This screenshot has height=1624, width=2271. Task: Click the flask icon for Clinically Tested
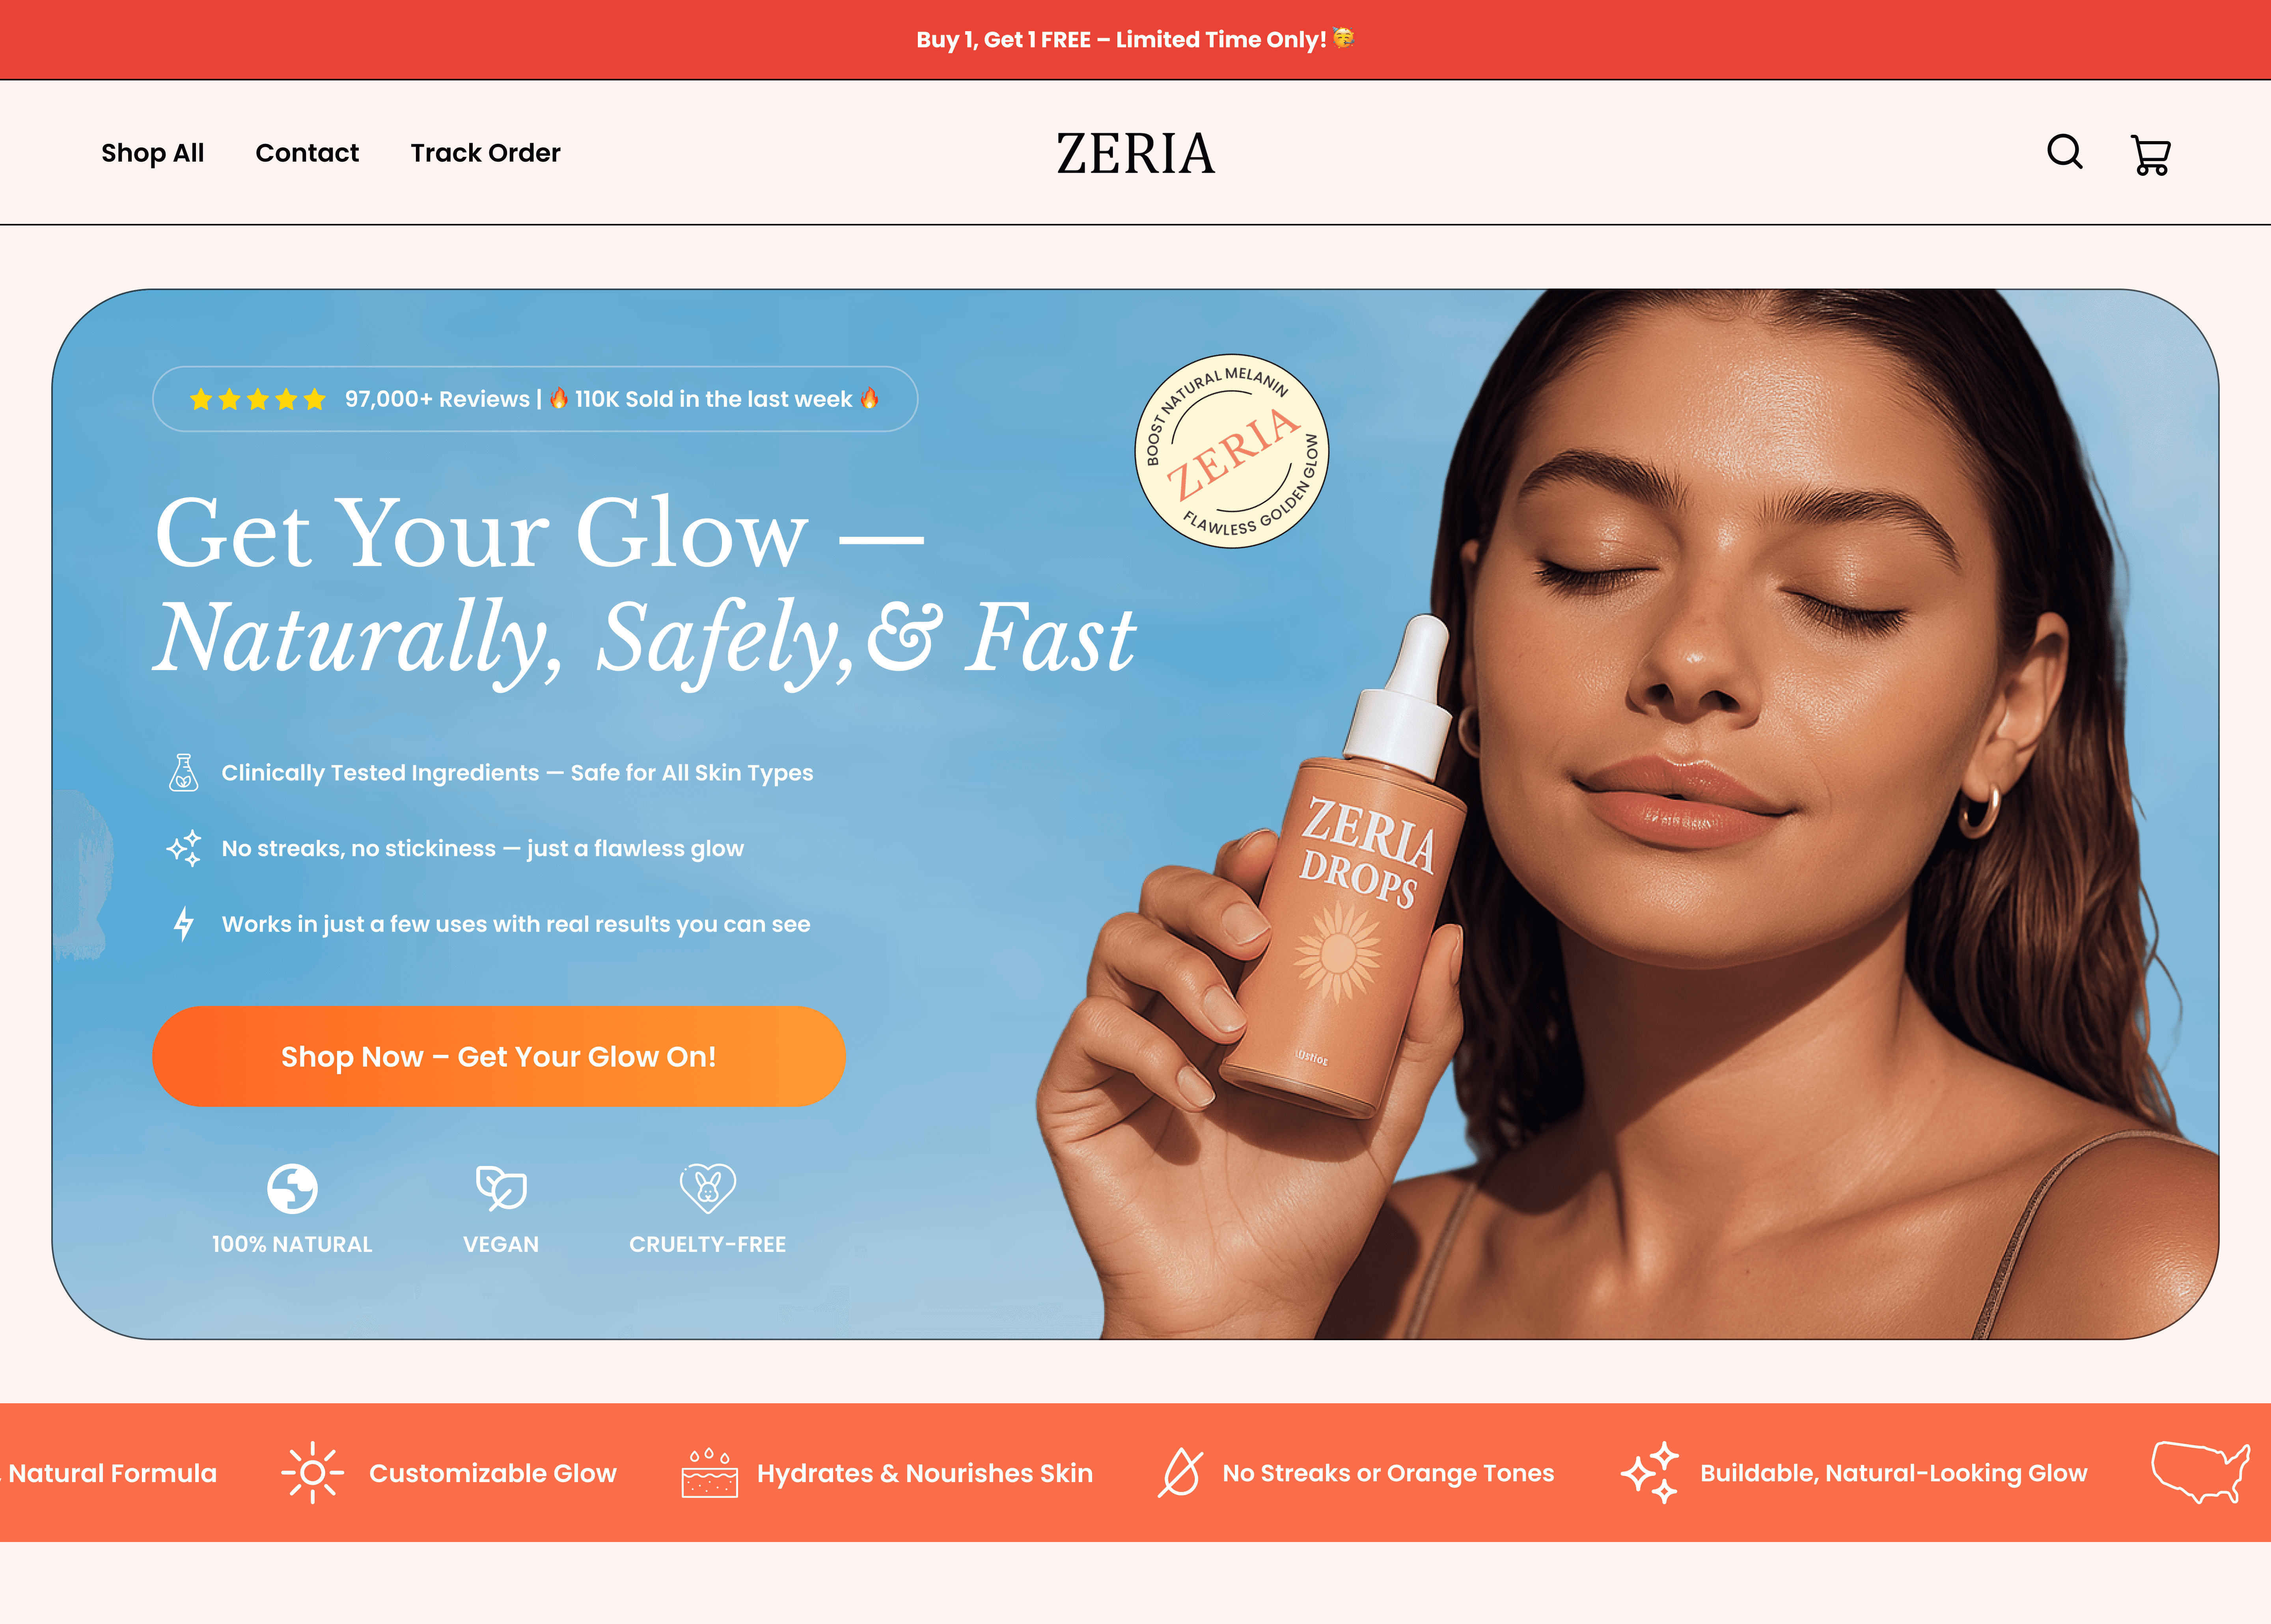pyautogui.click(x=183, y=773)
